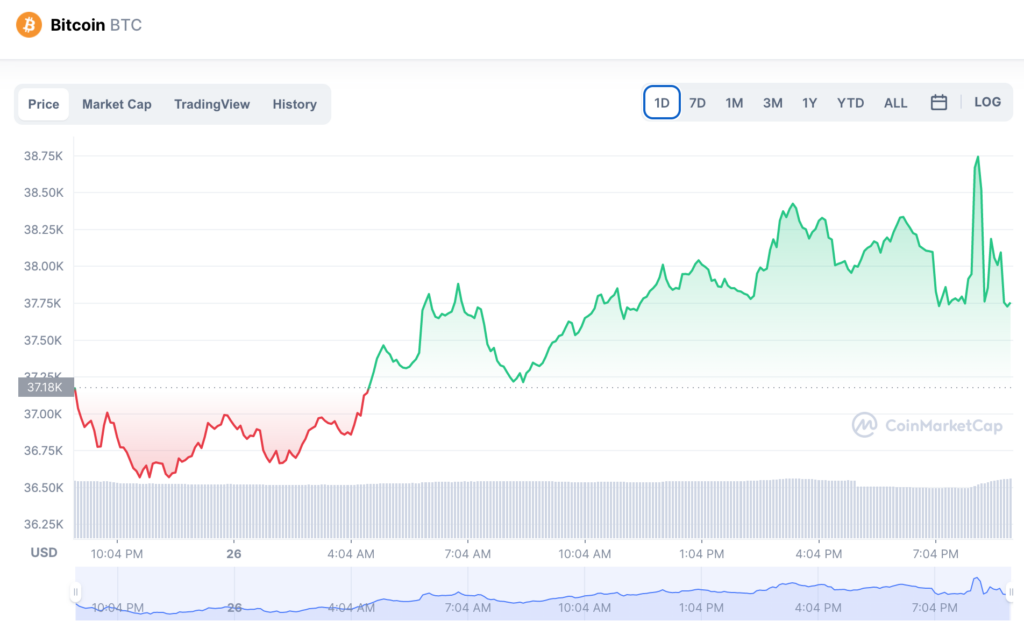Screen dimensions: 1024x628
Task: Open the Market Cap tab
Action: 117,104
